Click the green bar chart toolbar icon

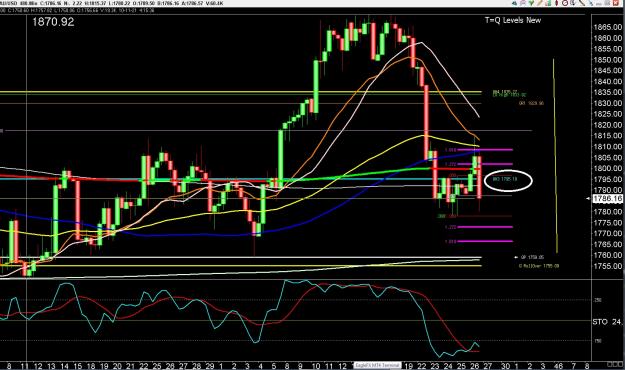548,3
